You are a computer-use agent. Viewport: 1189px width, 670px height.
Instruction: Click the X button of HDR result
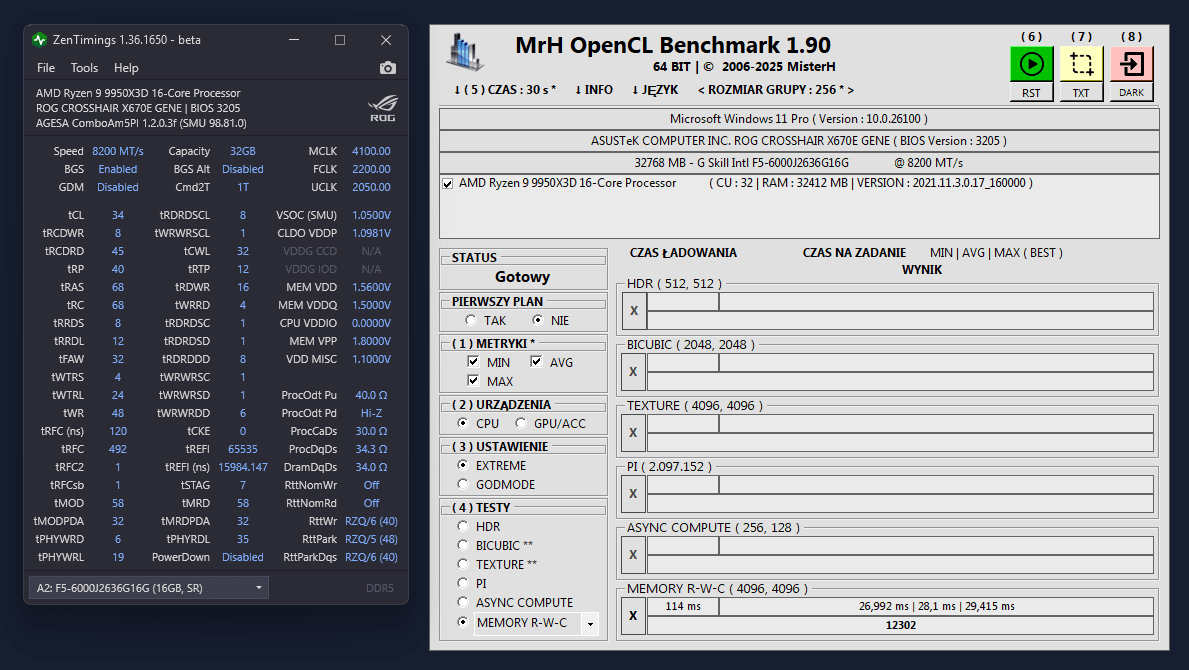(634, 310)
